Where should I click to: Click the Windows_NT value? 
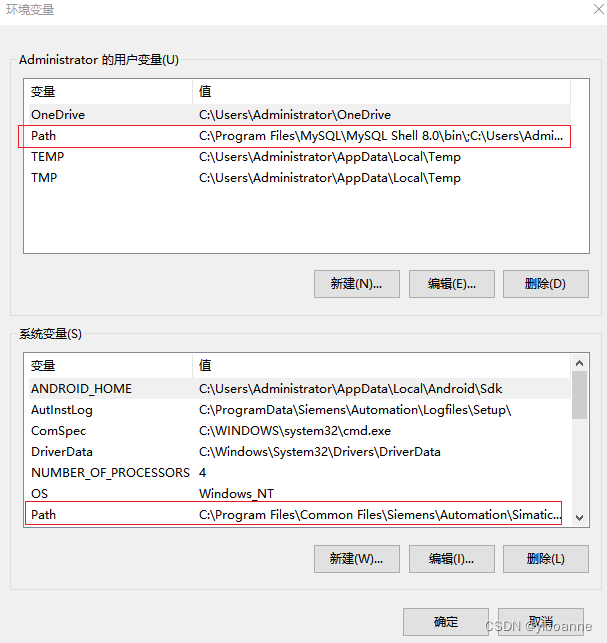click(237, 494)
